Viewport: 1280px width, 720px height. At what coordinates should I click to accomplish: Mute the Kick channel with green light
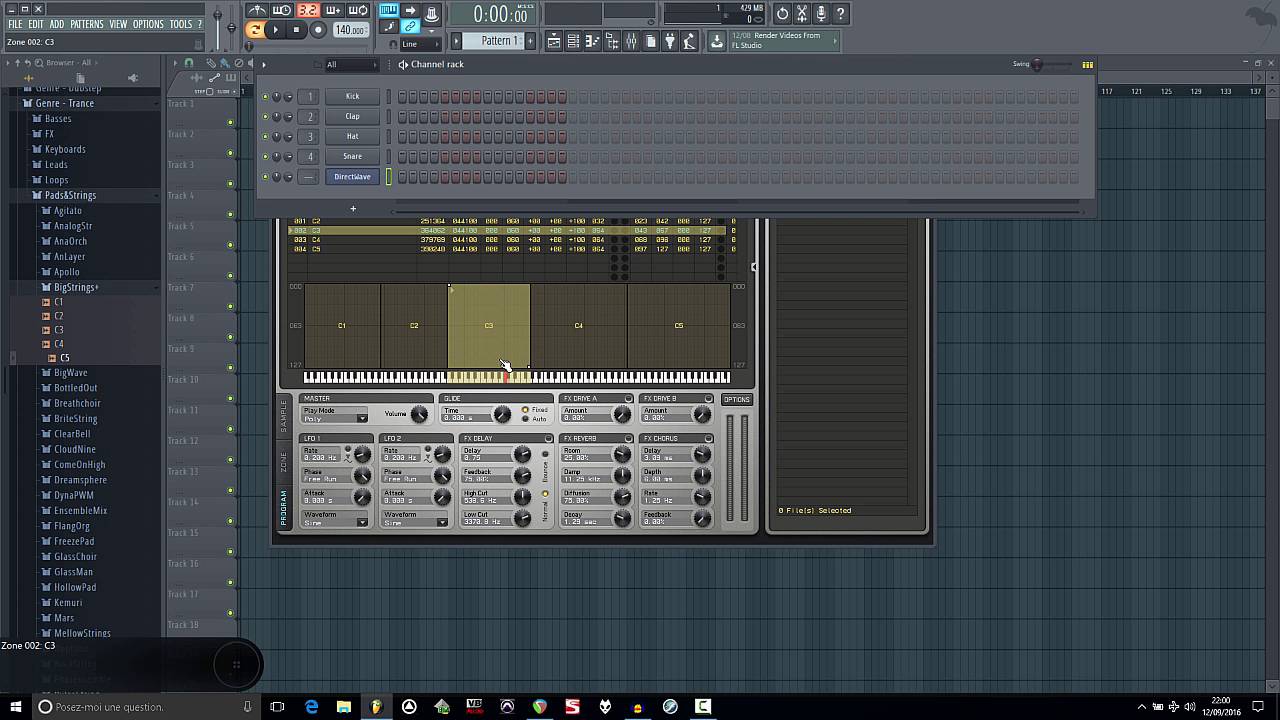pos(265,96)
